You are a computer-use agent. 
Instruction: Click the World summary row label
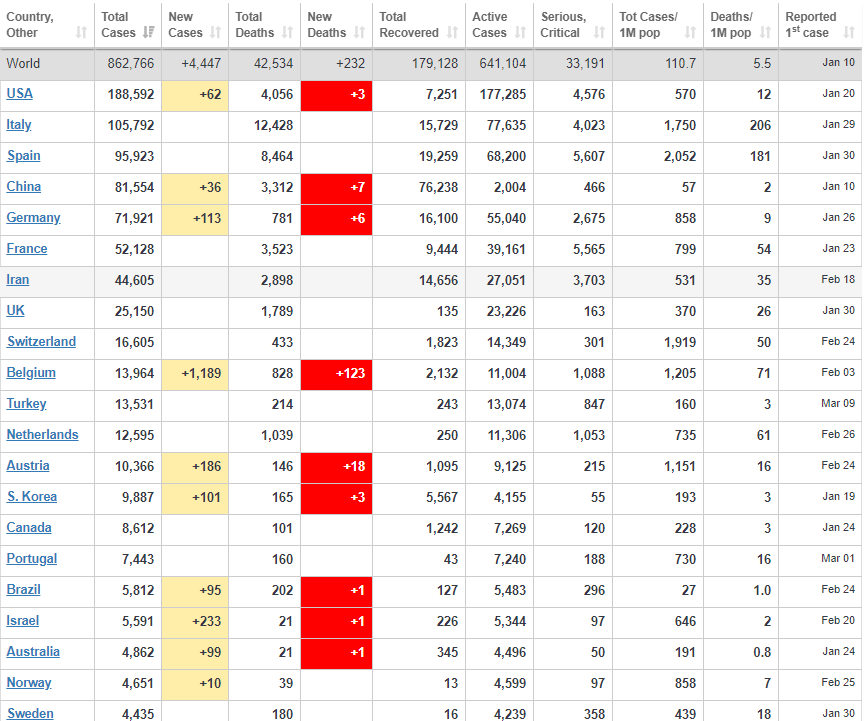point(24,63)
